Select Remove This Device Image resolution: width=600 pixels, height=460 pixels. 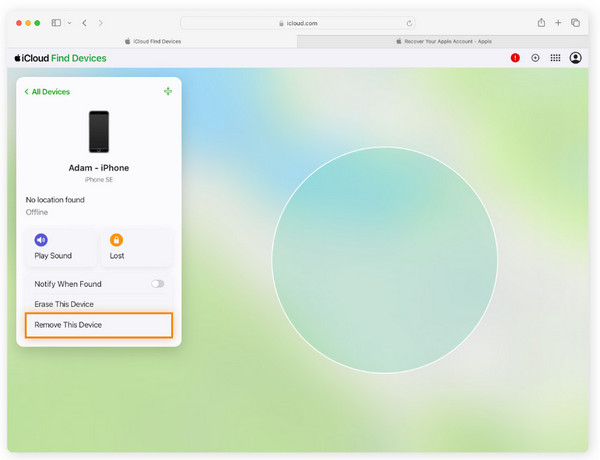pyautogui.click(x=99, y=325)
